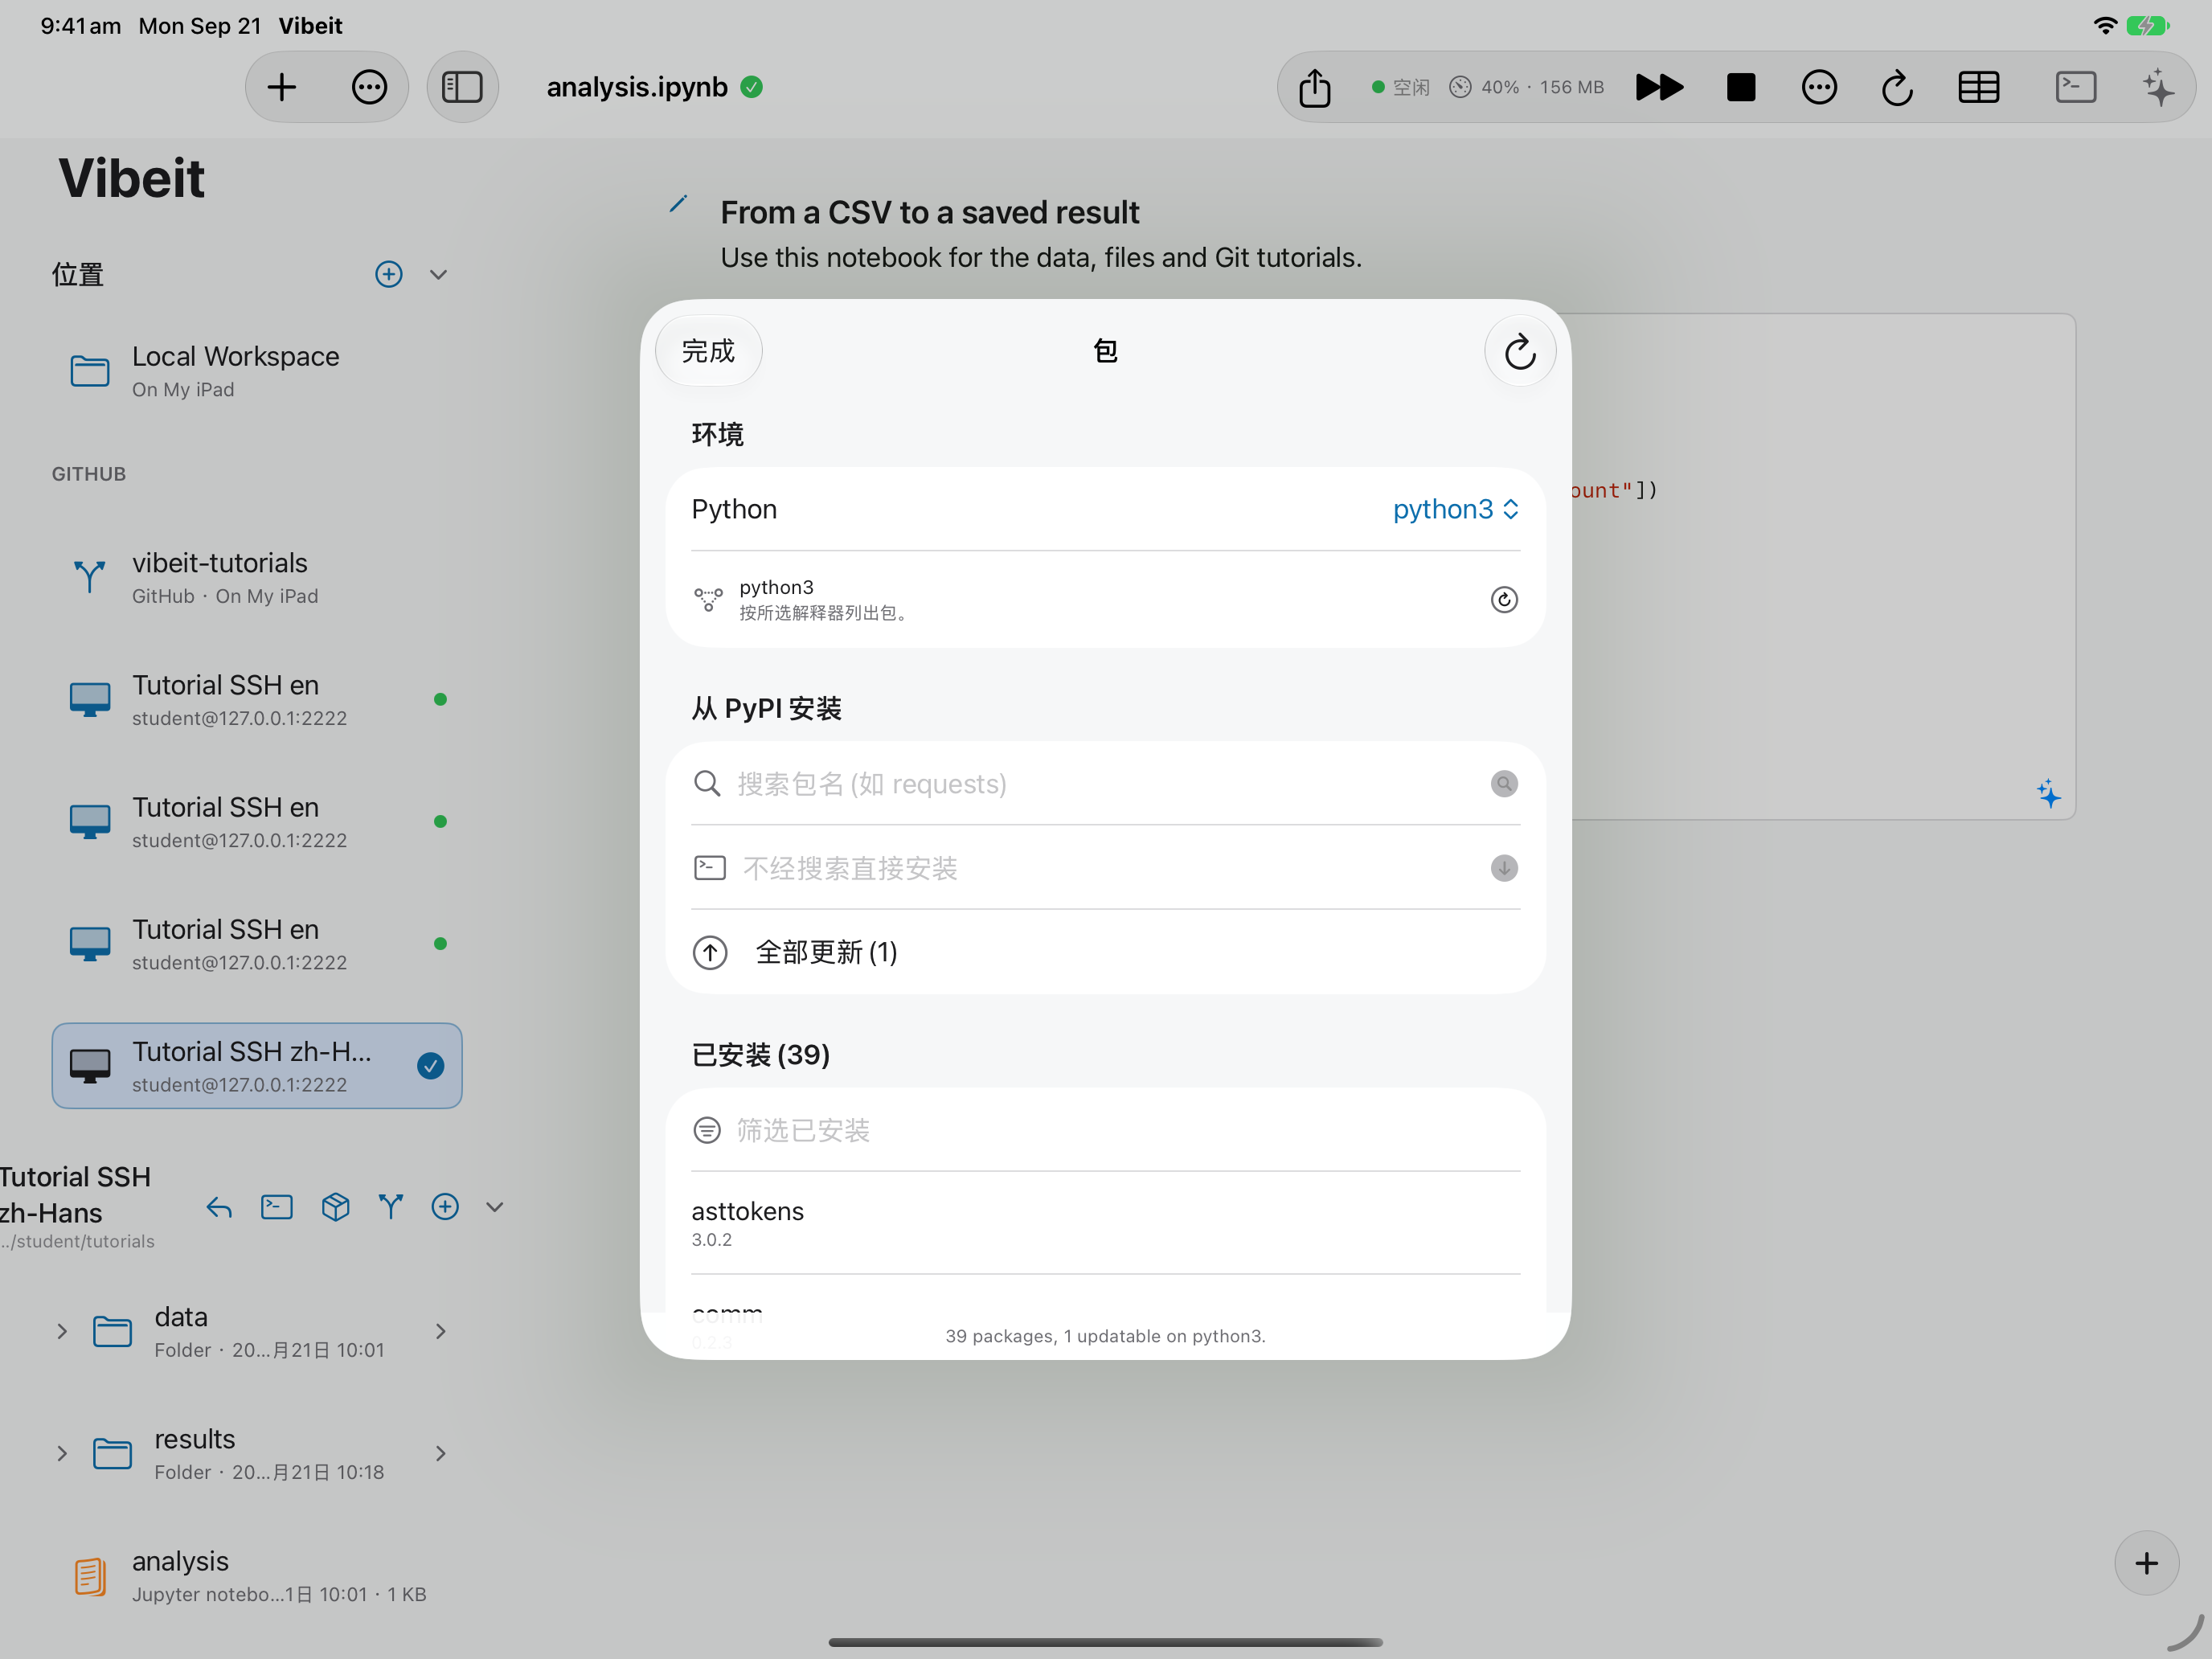Add a new cell with the floating plus button
The height and width of the screenshot is (1659, 2212).
tap(2146, 1563)
